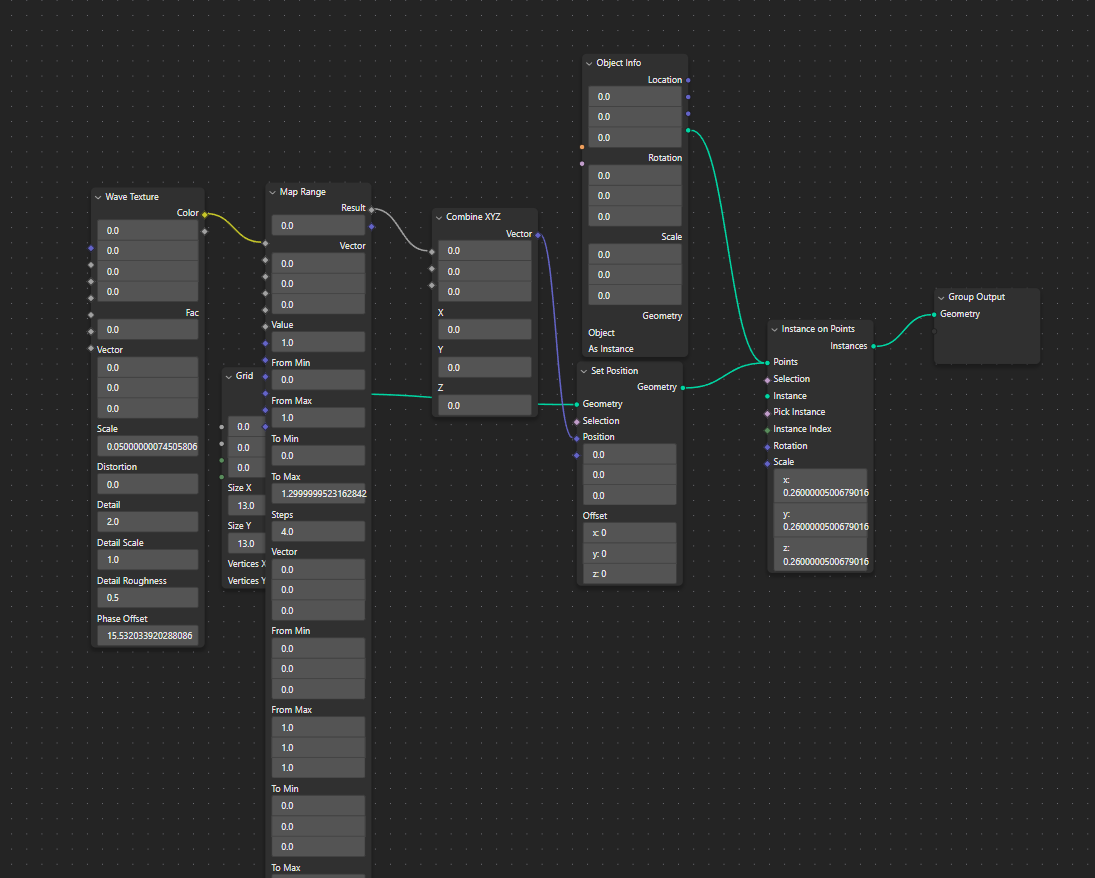Click the Geometry input socket on Group Output
The image size is (1095, 878).
(935, 313)
